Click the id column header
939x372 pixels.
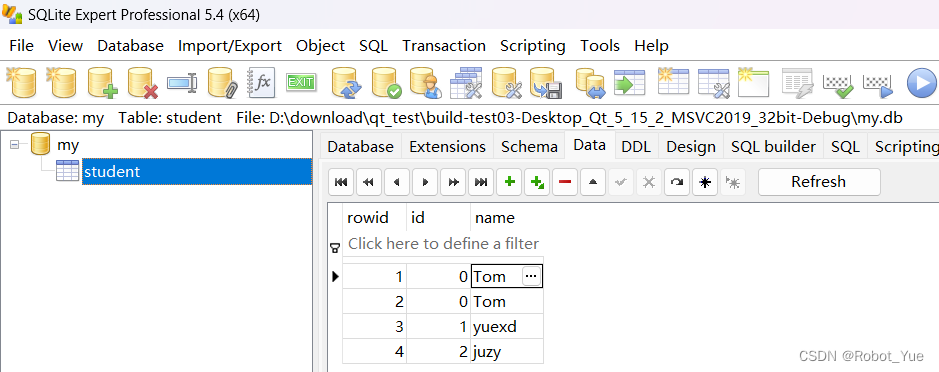coord(438,217)
